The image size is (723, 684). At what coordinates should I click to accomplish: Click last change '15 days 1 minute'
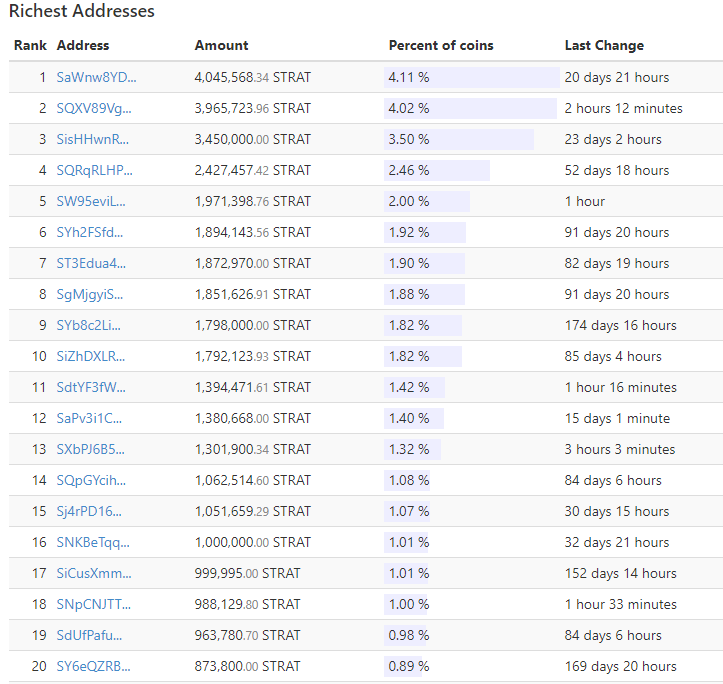pyautogui.click(x=617, y=418)
